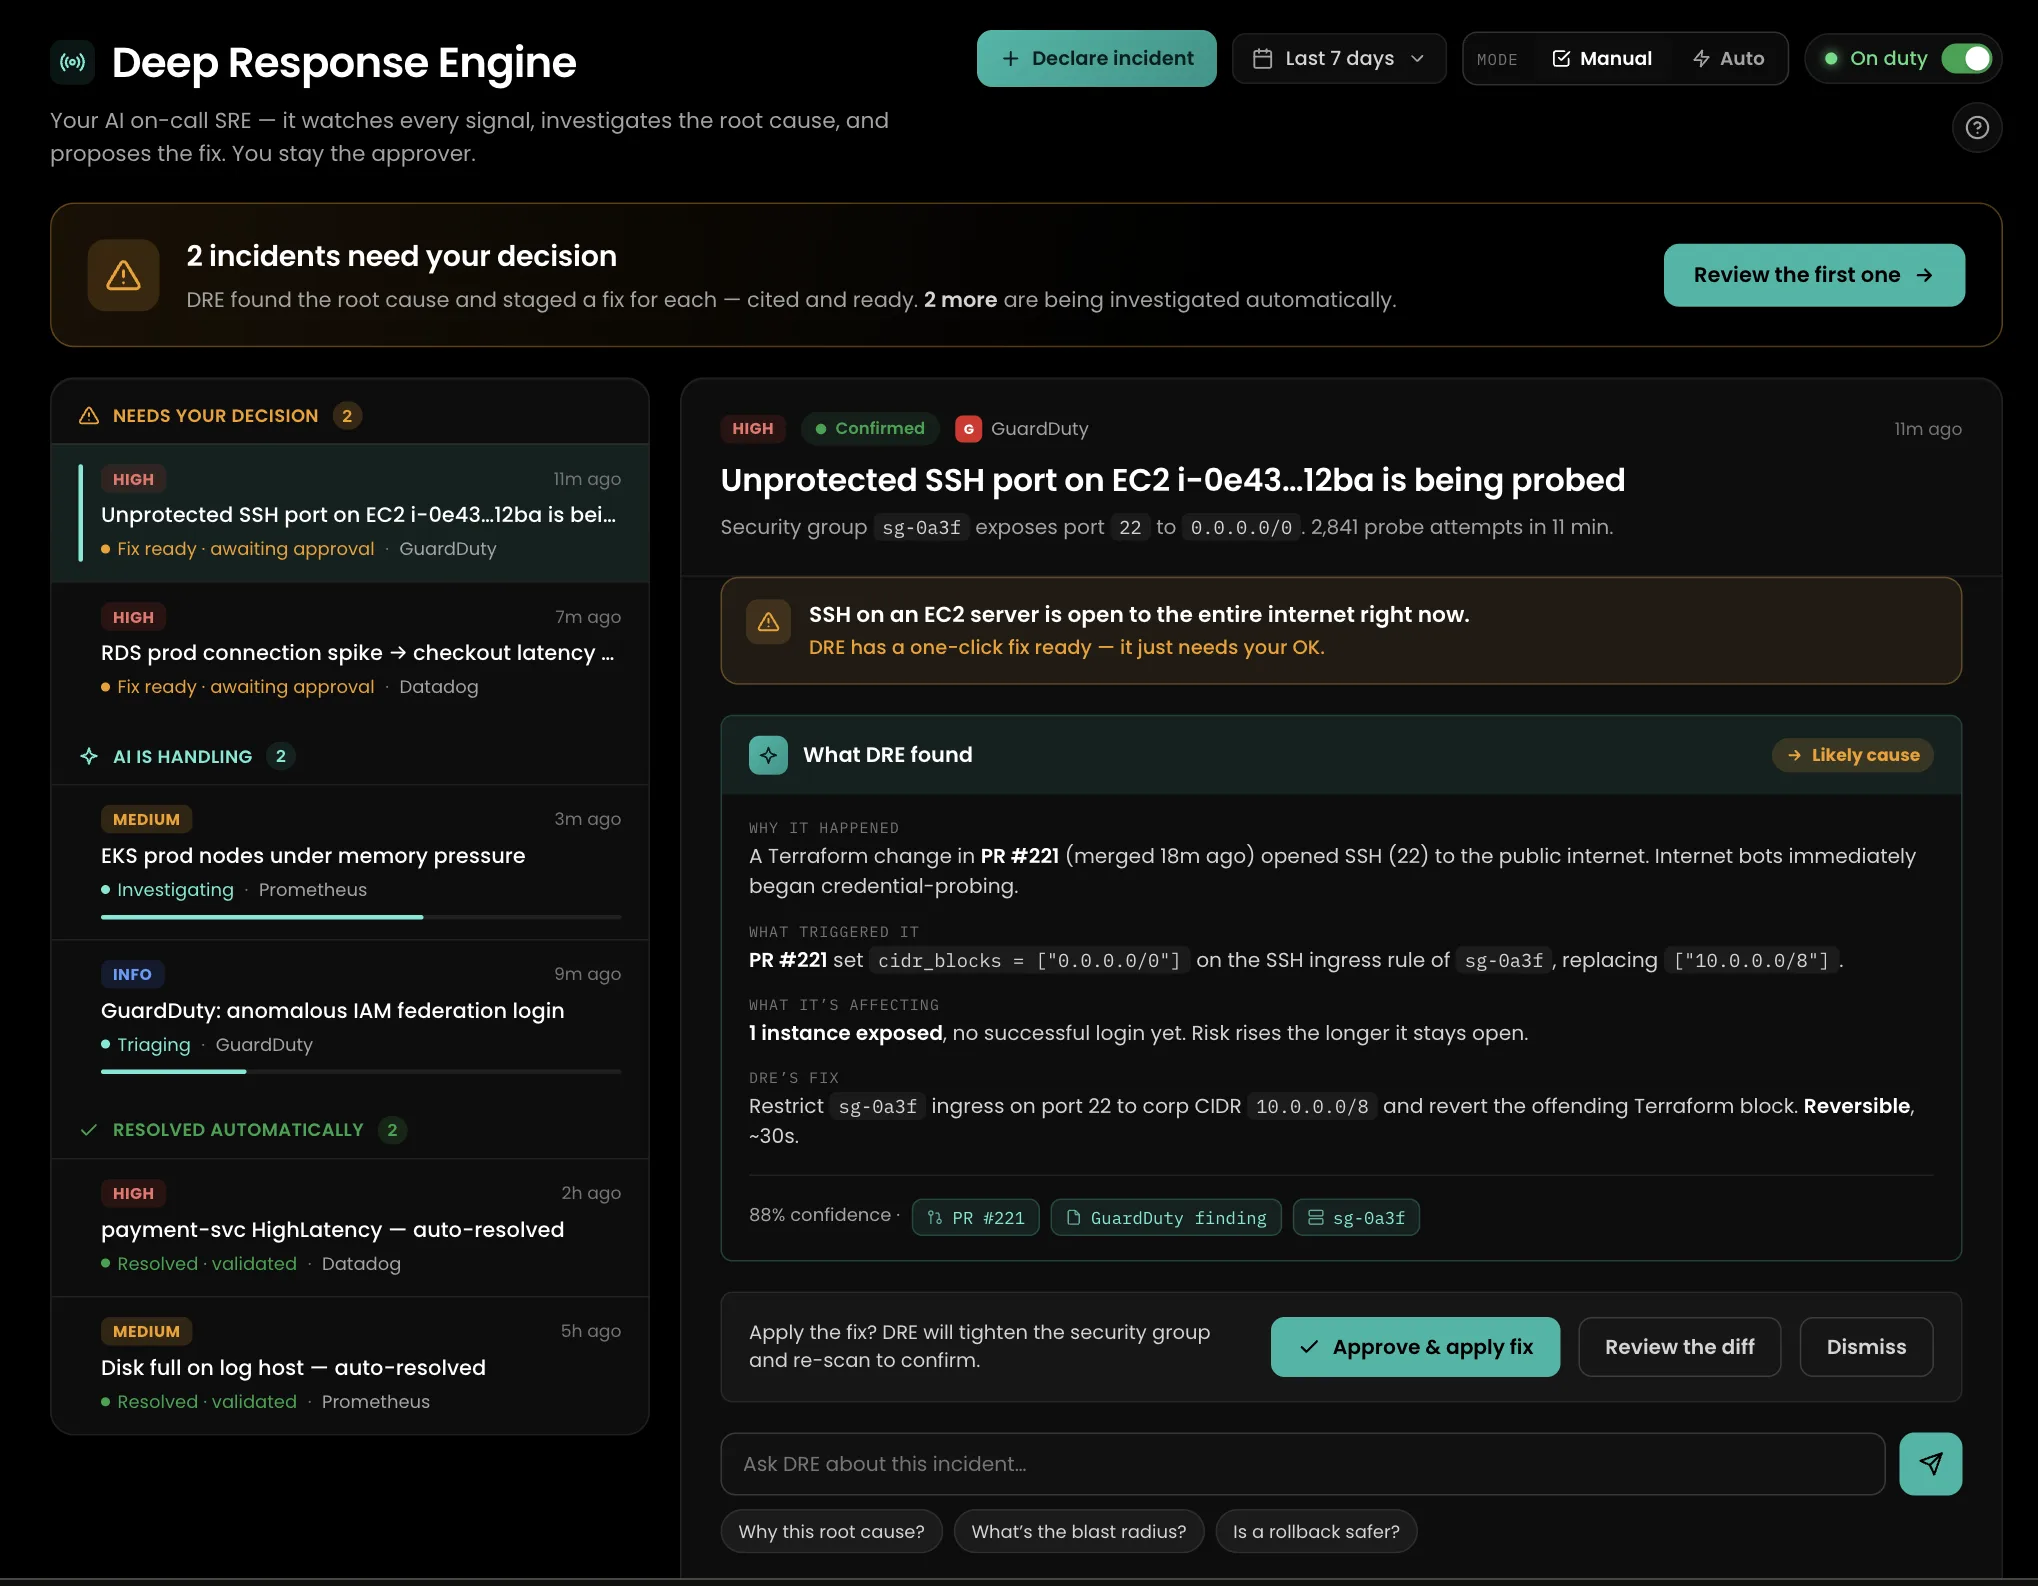2038x1586 pixels.
Task: Open GuardDuty anomalous IAM federation login incident
Action: (350, 1017)
